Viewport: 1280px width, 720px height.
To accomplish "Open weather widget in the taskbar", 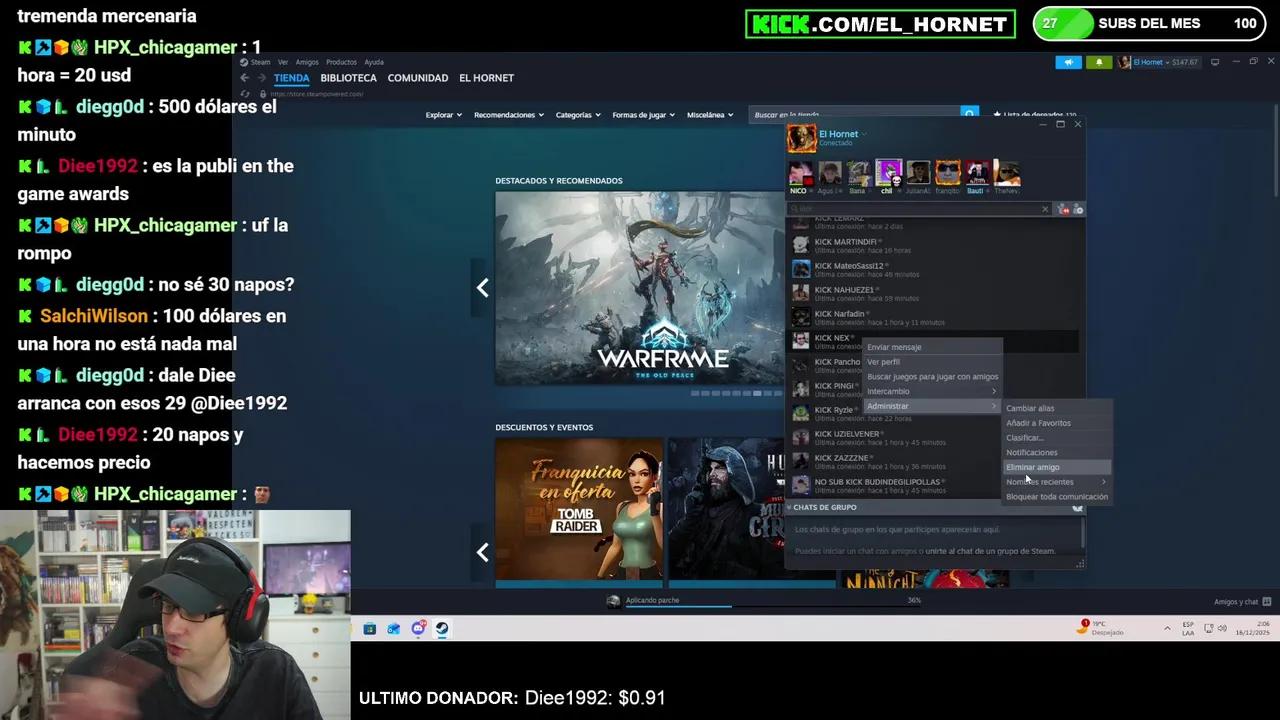I will [1100, 628].
